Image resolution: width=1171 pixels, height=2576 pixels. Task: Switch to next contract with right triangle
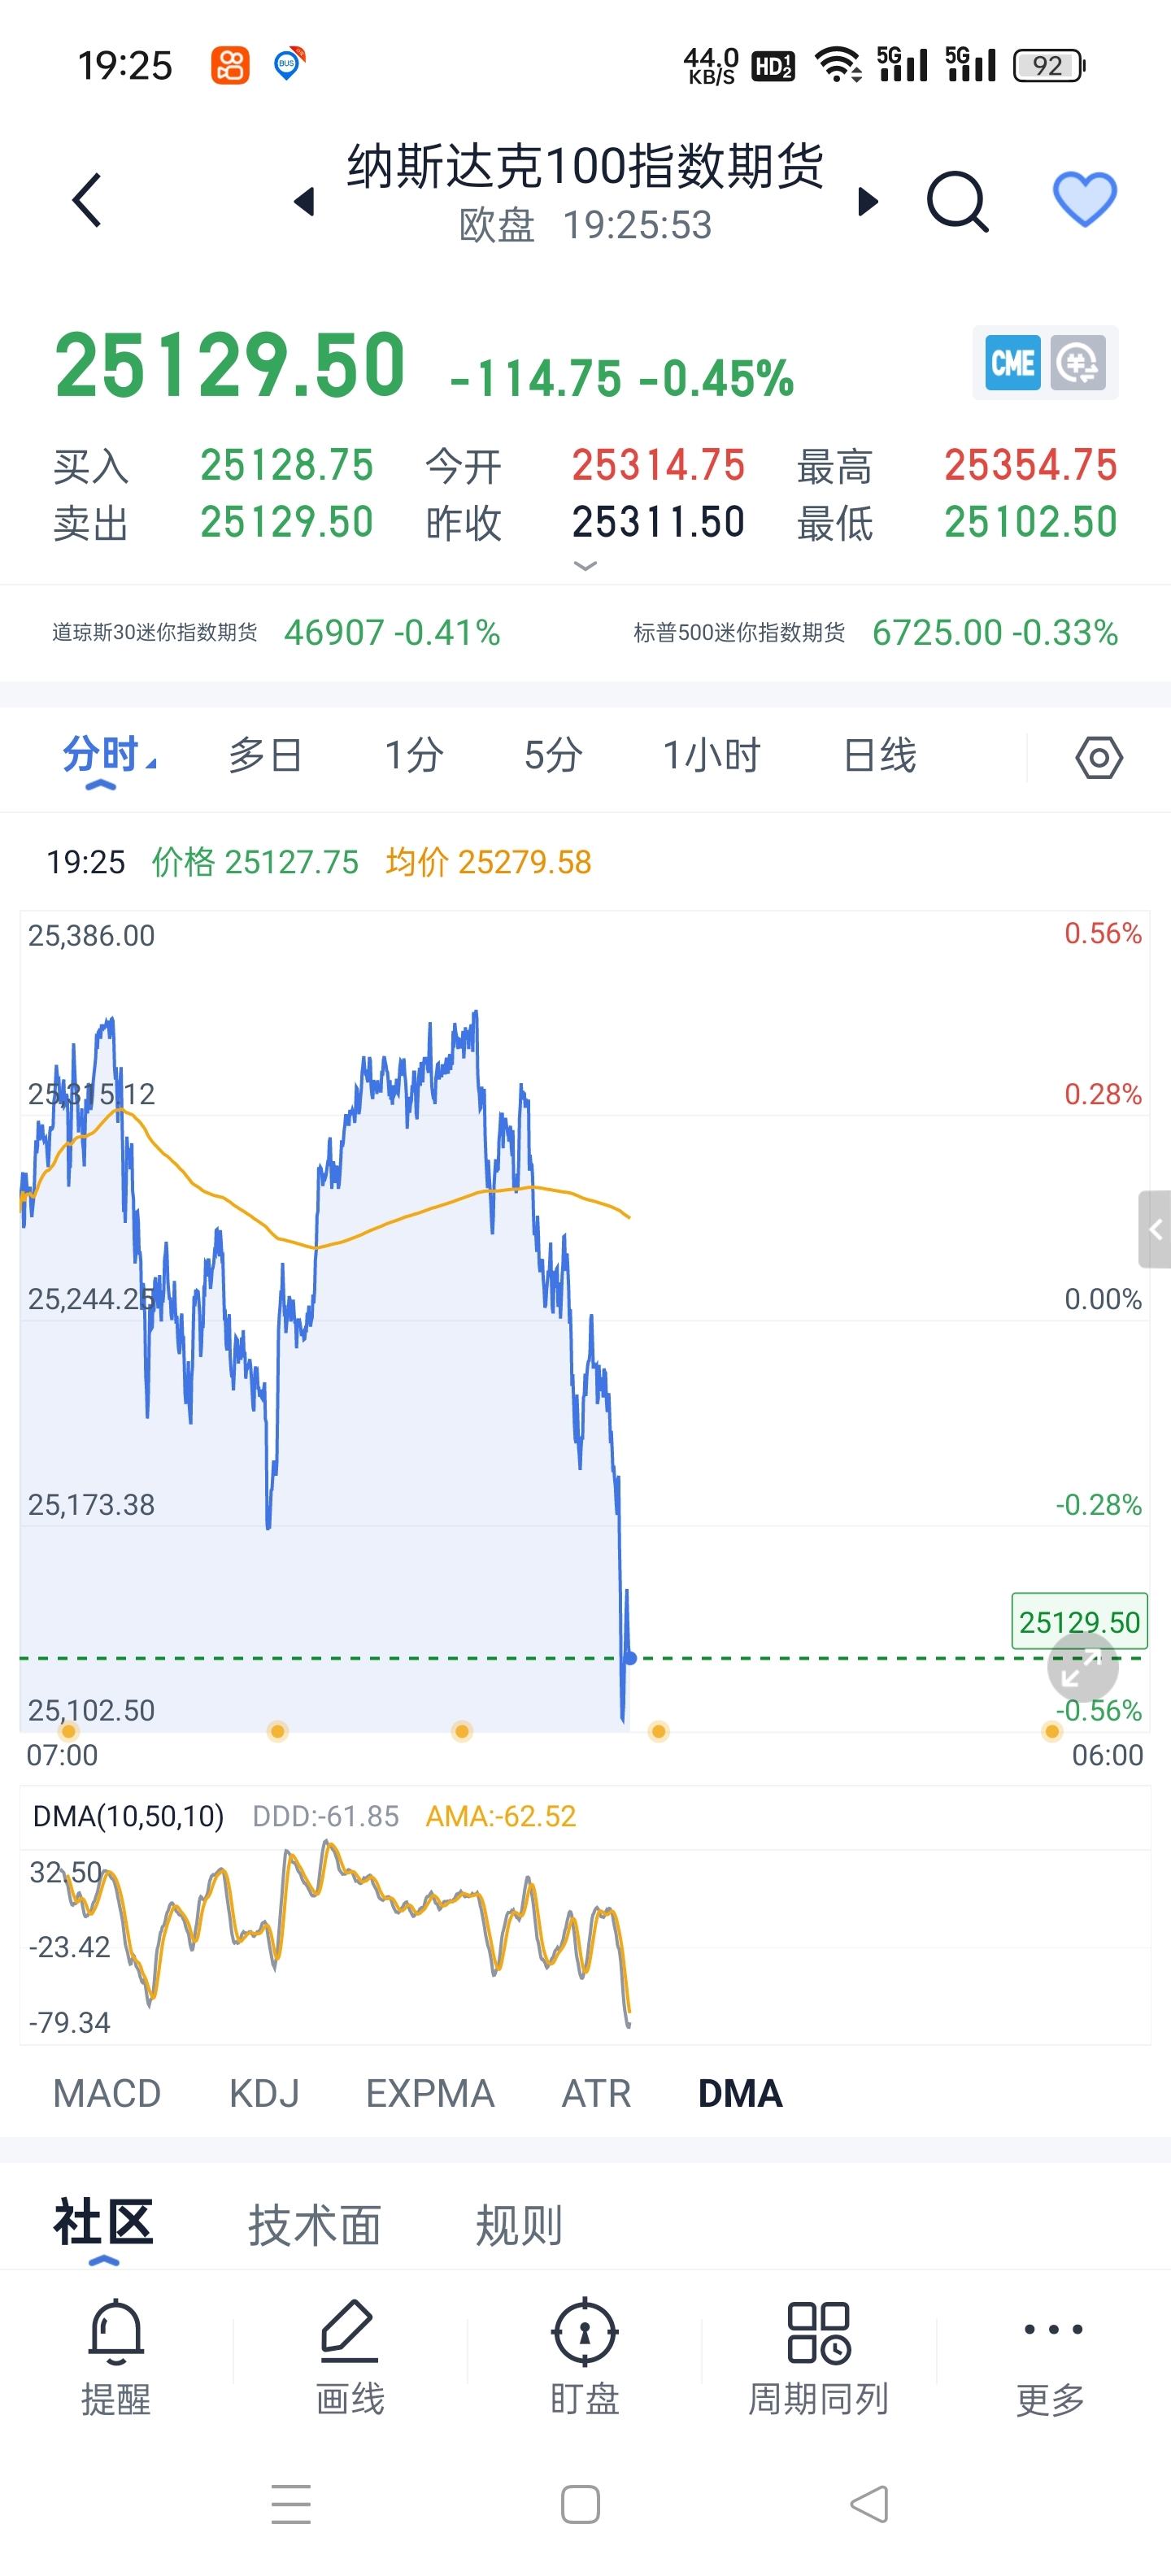pos(868,202)
